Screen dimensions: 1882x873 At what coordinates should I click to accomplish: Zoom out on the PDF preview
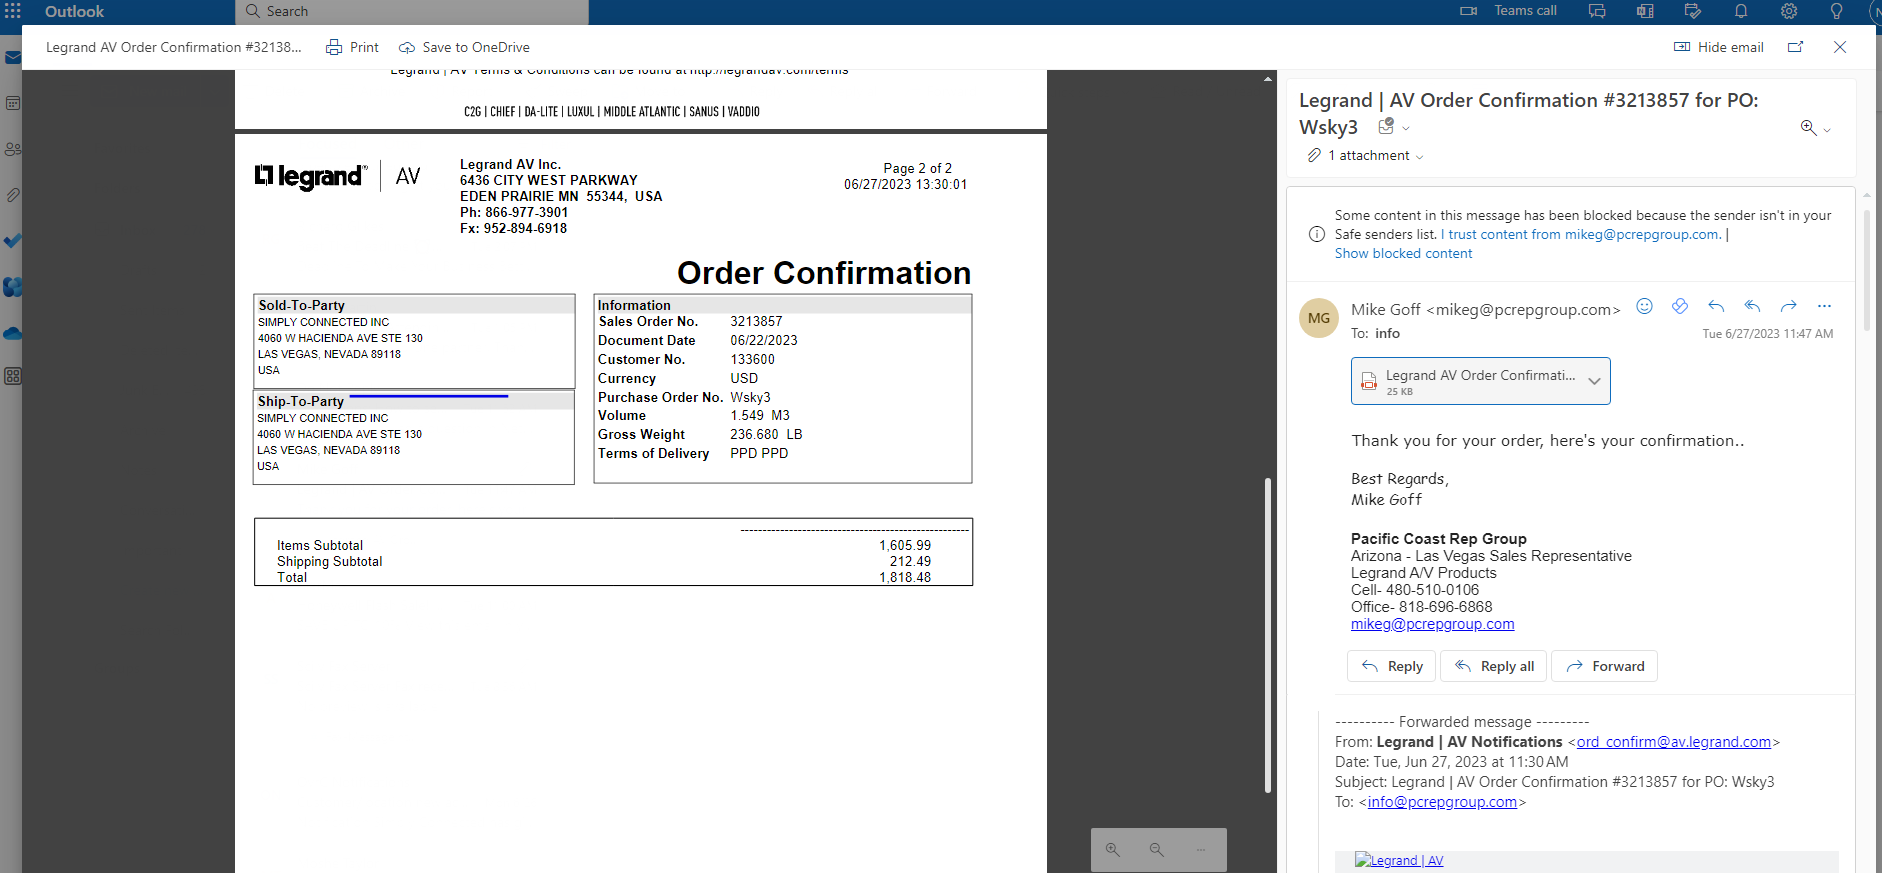pyautogui.click(x=1157, y=850)
